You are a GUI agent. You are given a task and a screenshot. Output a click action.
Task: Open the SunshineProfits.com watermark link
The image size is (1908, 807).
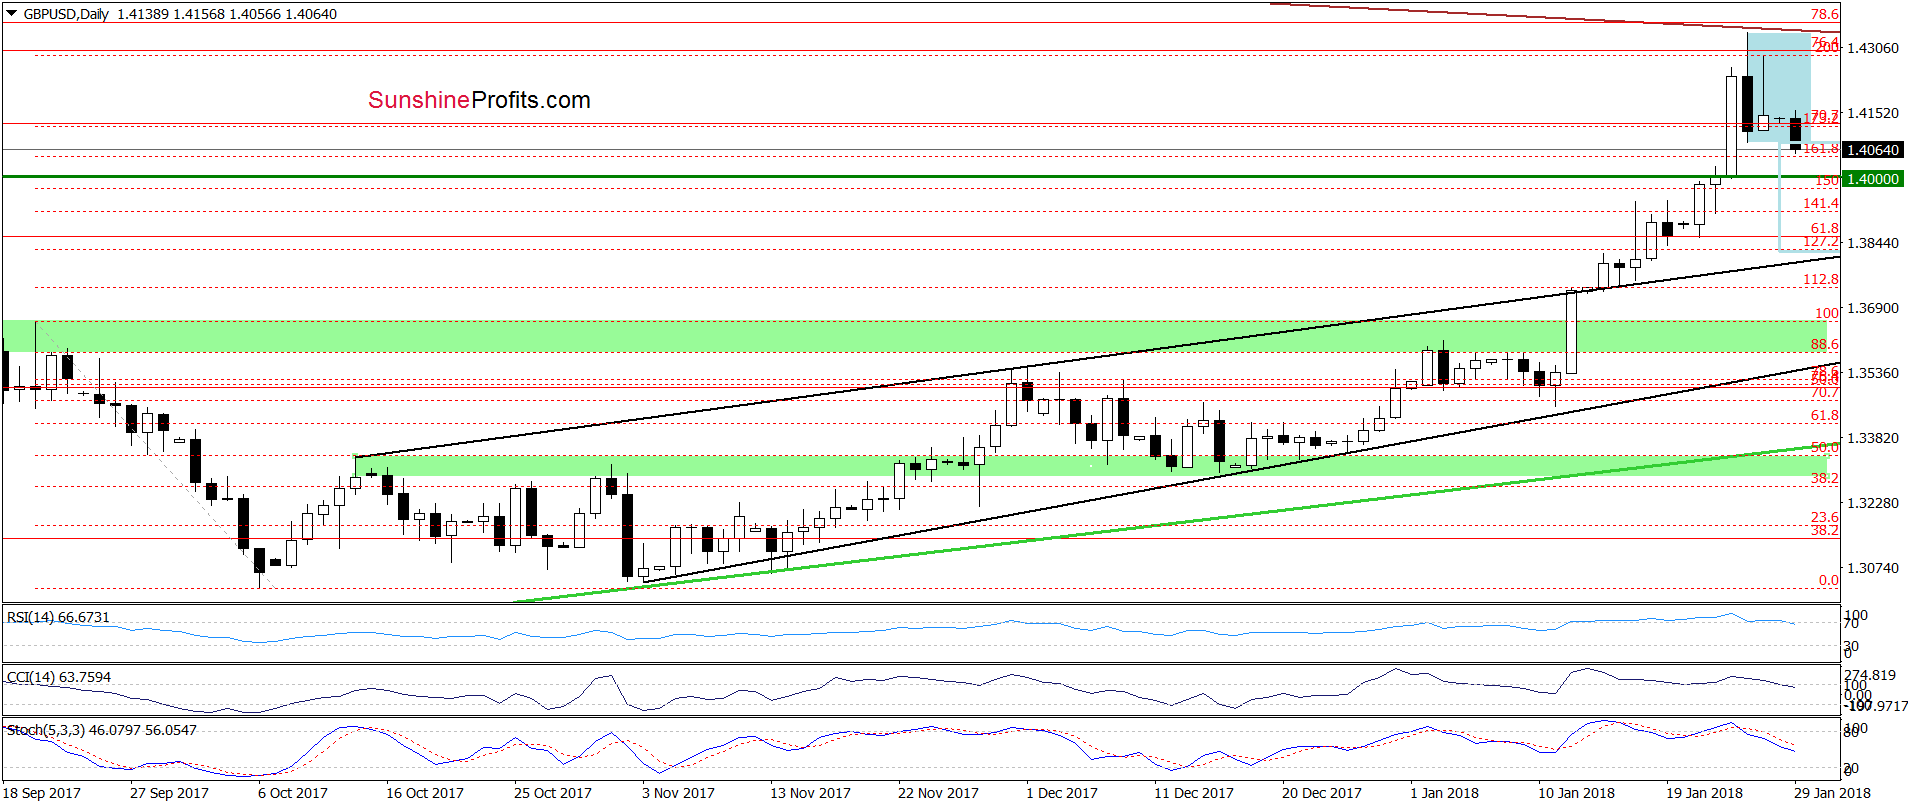(479, 100)
